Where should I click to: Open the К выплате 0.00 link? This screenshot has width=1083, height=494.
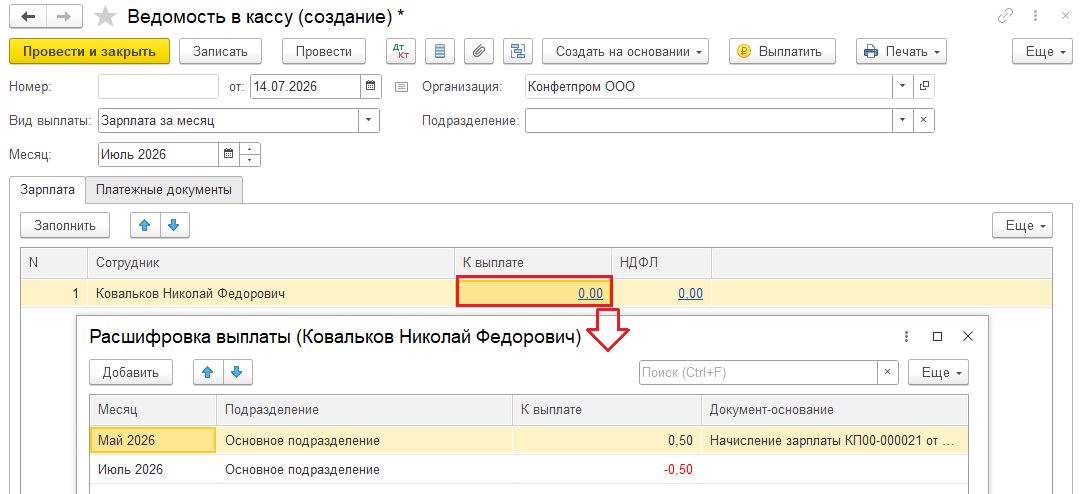(591, 294)
